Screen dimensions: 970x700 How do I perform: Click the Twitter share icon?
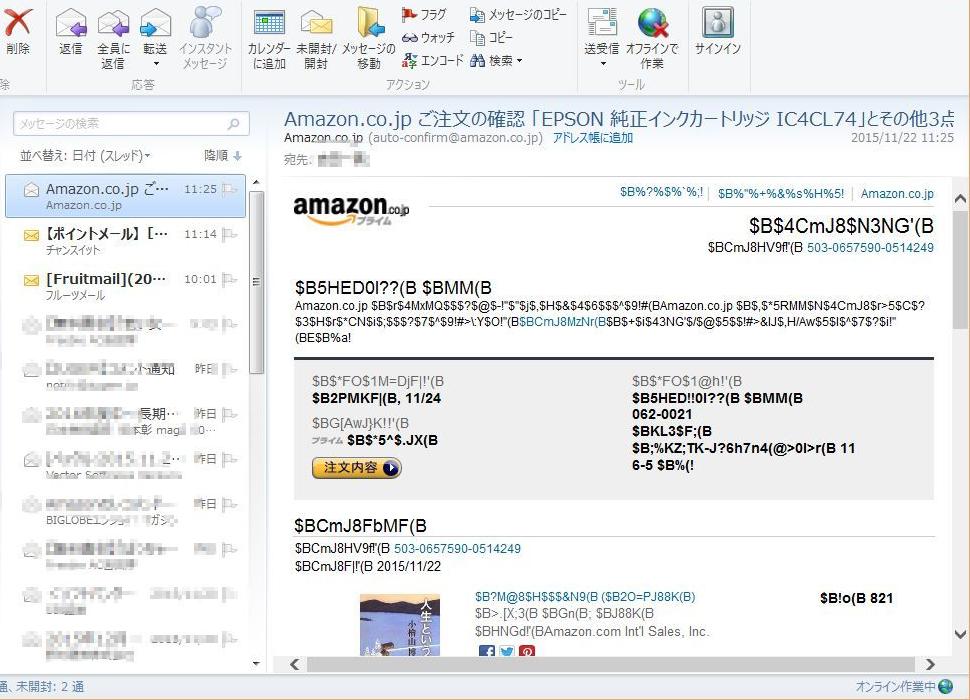507,651
